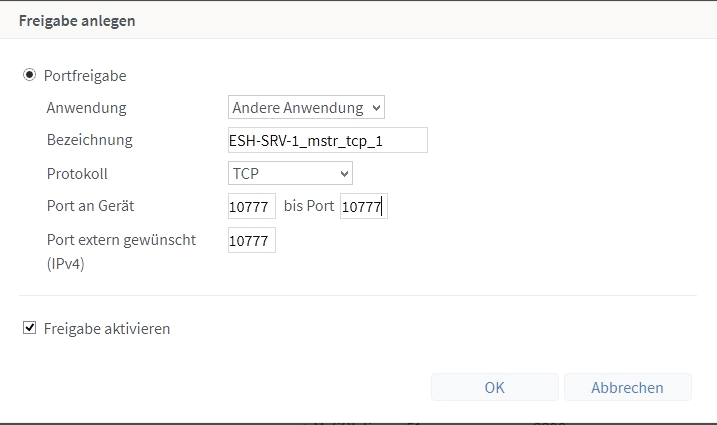Viewport: 717px width, 425px height.
Task: Click the Anwendung field label
Action: (86, 108)
